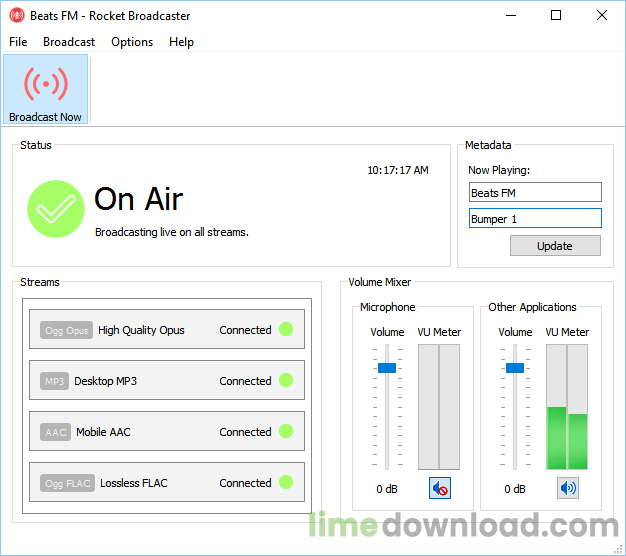Click the Now Playing: label
The image size is (626, 556).
pos(499,170)
